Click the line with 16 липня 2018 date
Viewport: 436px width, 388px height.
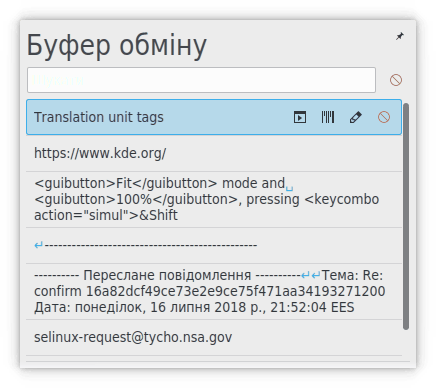(x=194, y=307)
